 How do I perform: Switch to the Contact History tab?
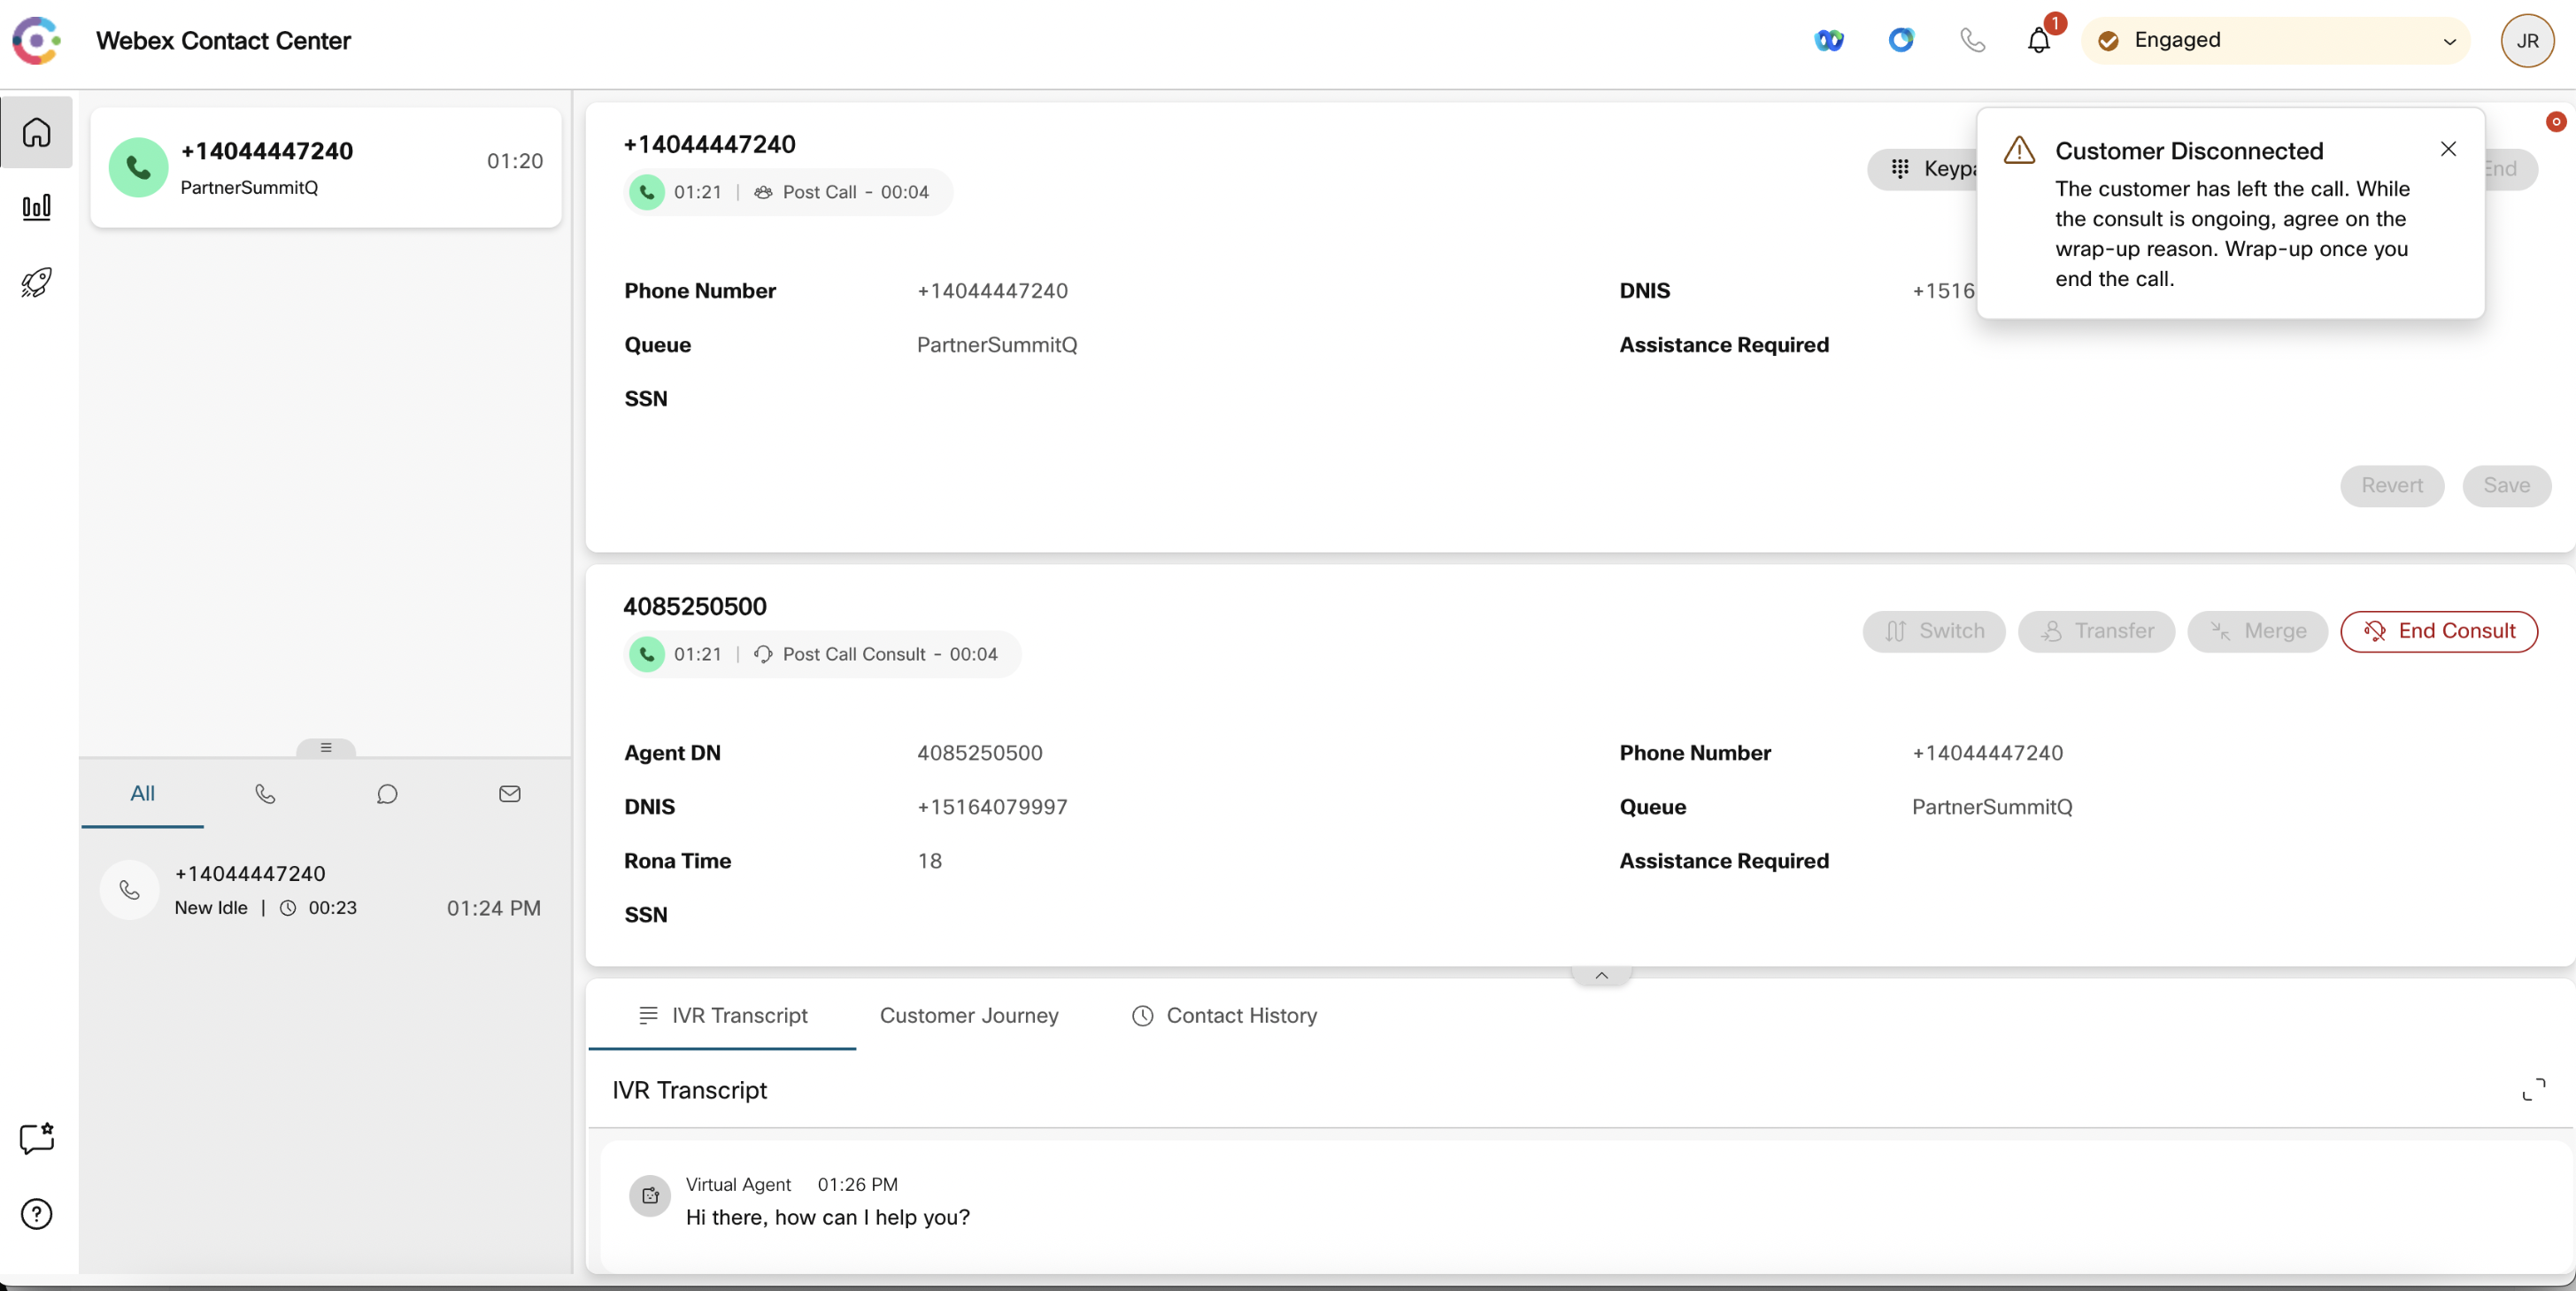(x=1224, y=1016)
